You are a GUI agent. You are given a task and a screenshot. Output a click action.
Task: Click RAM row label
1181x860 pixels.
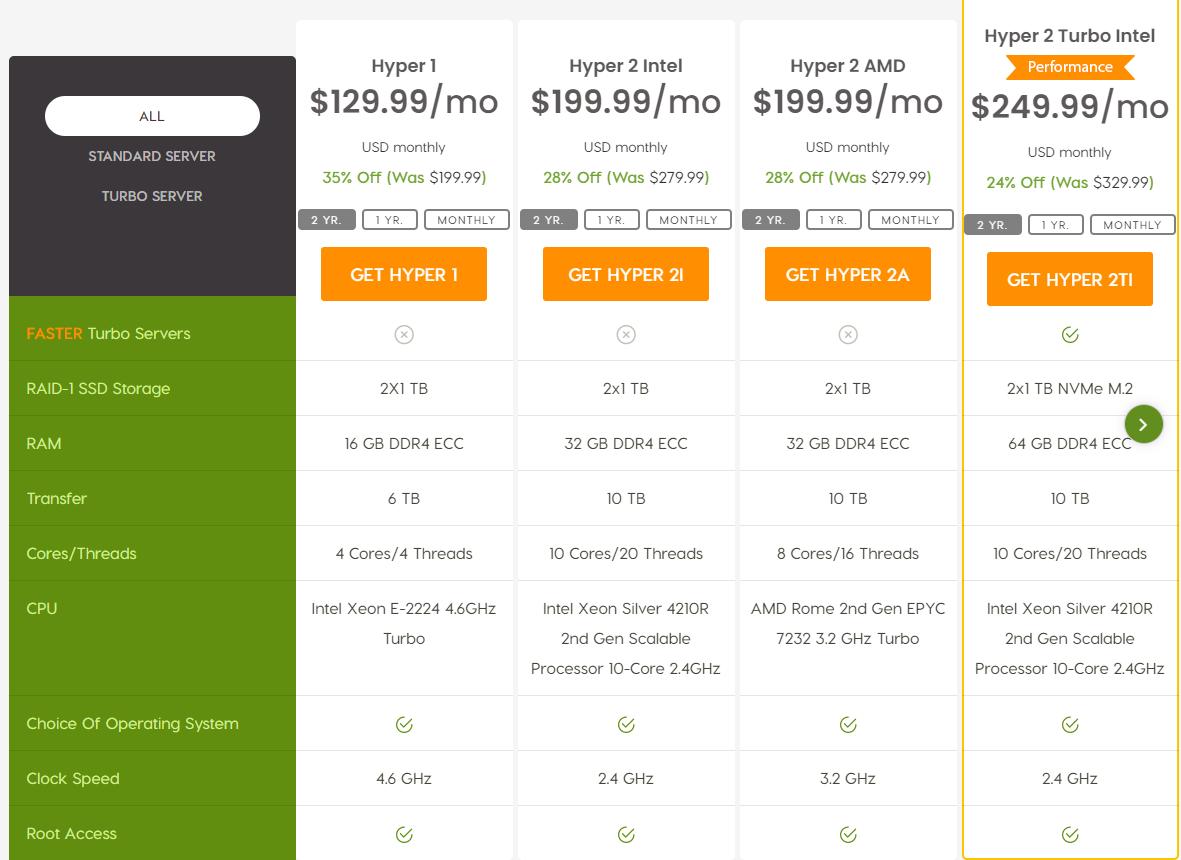(x=44, y=444)
